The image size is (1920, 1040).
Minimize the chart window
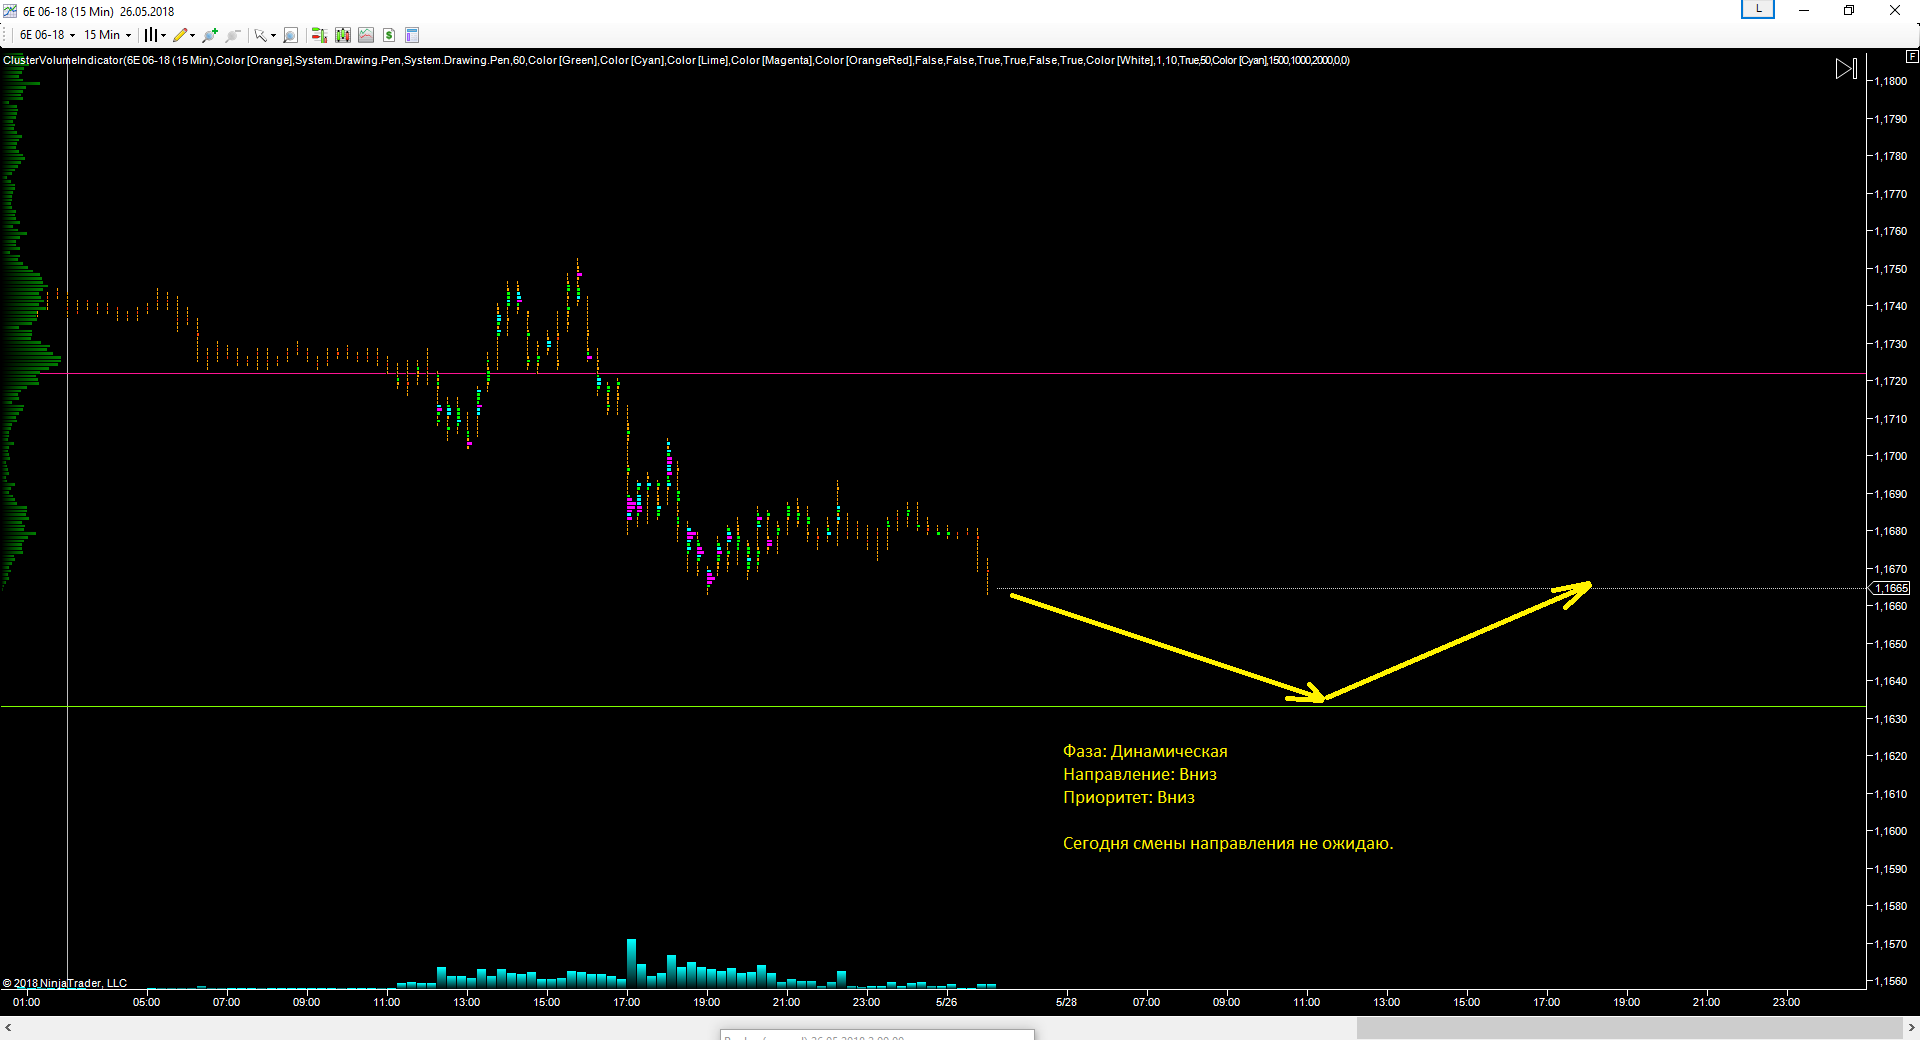[1804, 10]
